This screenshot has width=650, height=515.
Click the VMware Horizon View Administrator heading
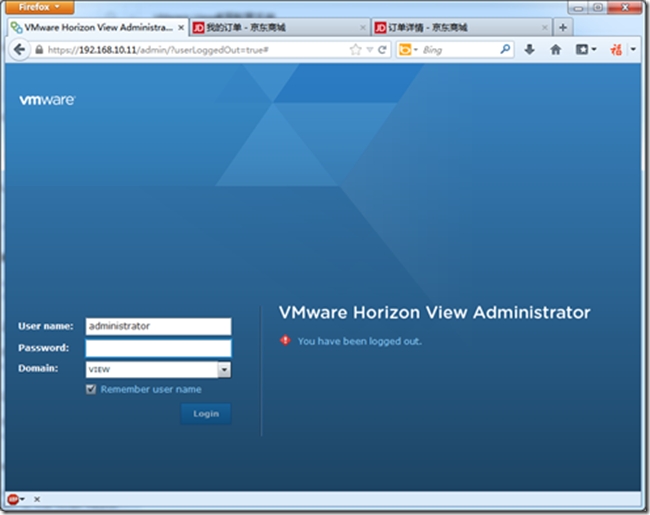(434, 313)
